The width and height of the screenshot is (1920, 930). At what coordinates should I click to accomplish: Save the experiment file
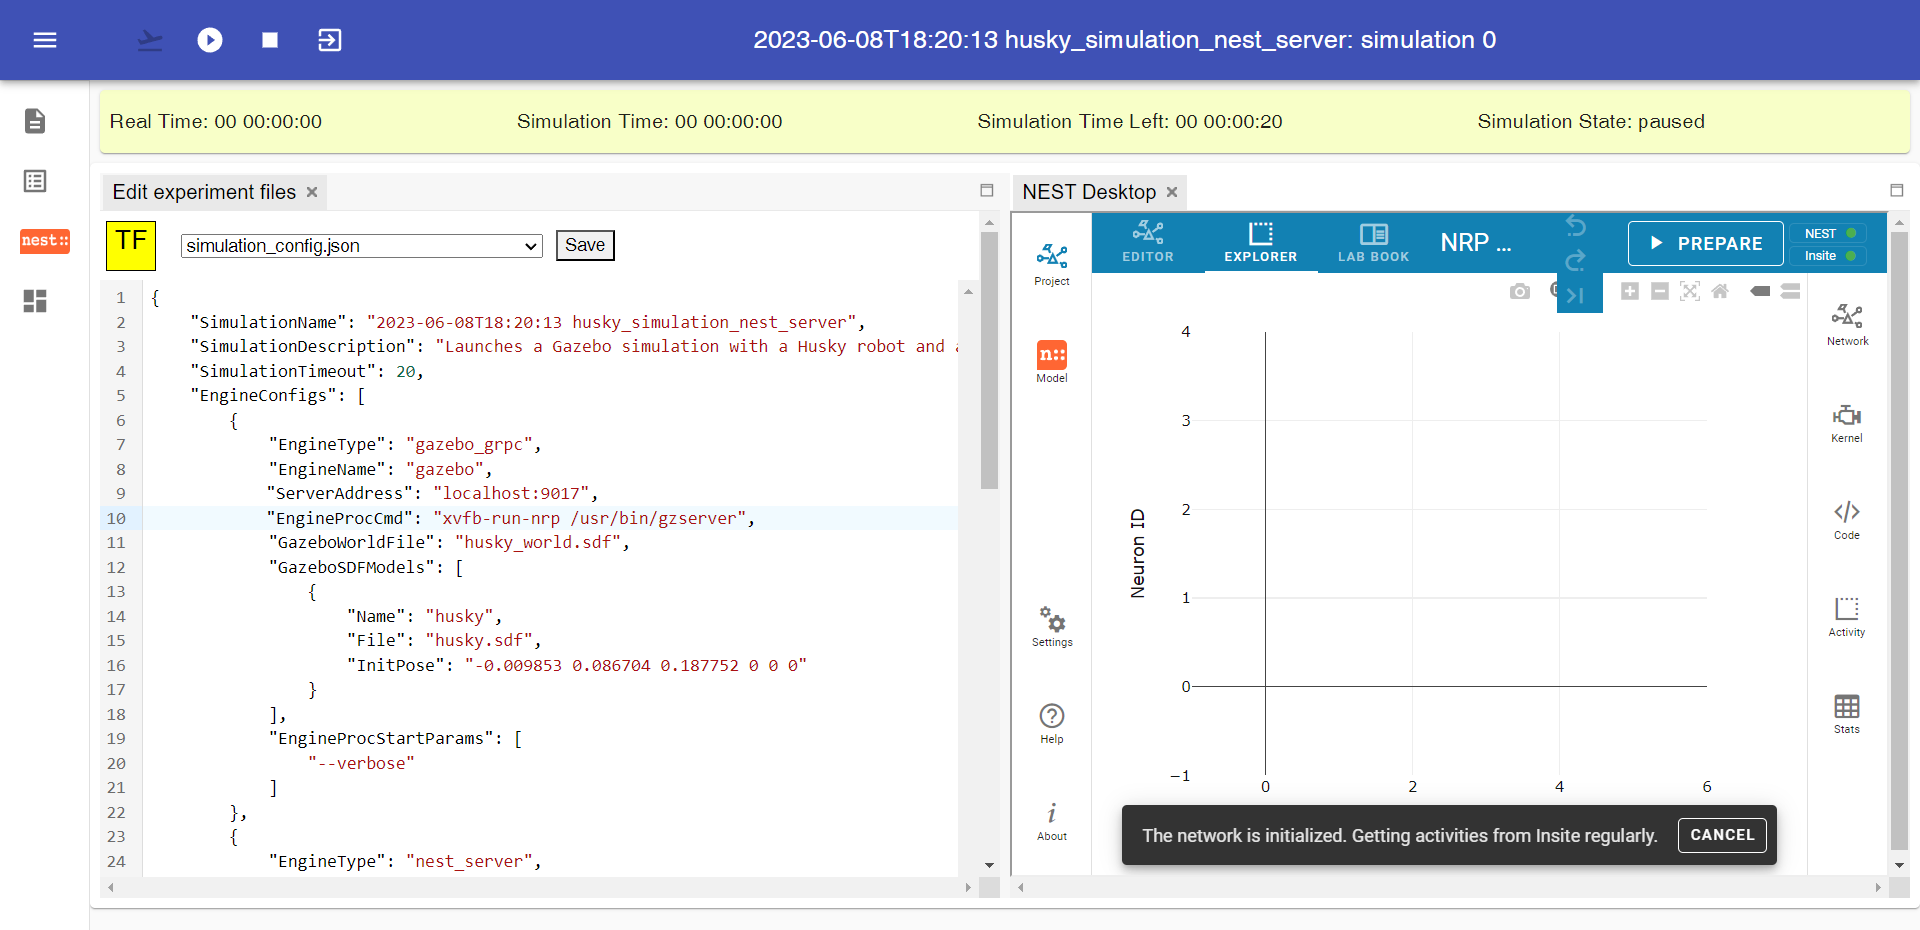click(x=585, y=245)
